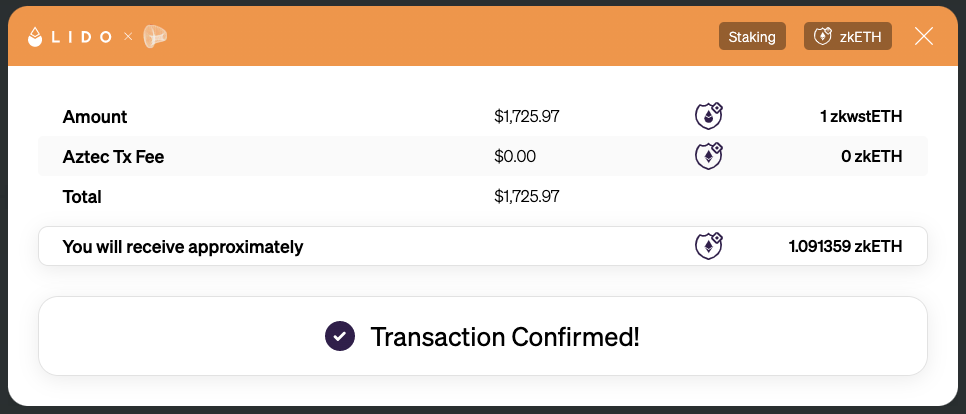Viewport: 966px width, 414px height.
Task: Click the Lido droplet logo icon
Action: (35, 37)
